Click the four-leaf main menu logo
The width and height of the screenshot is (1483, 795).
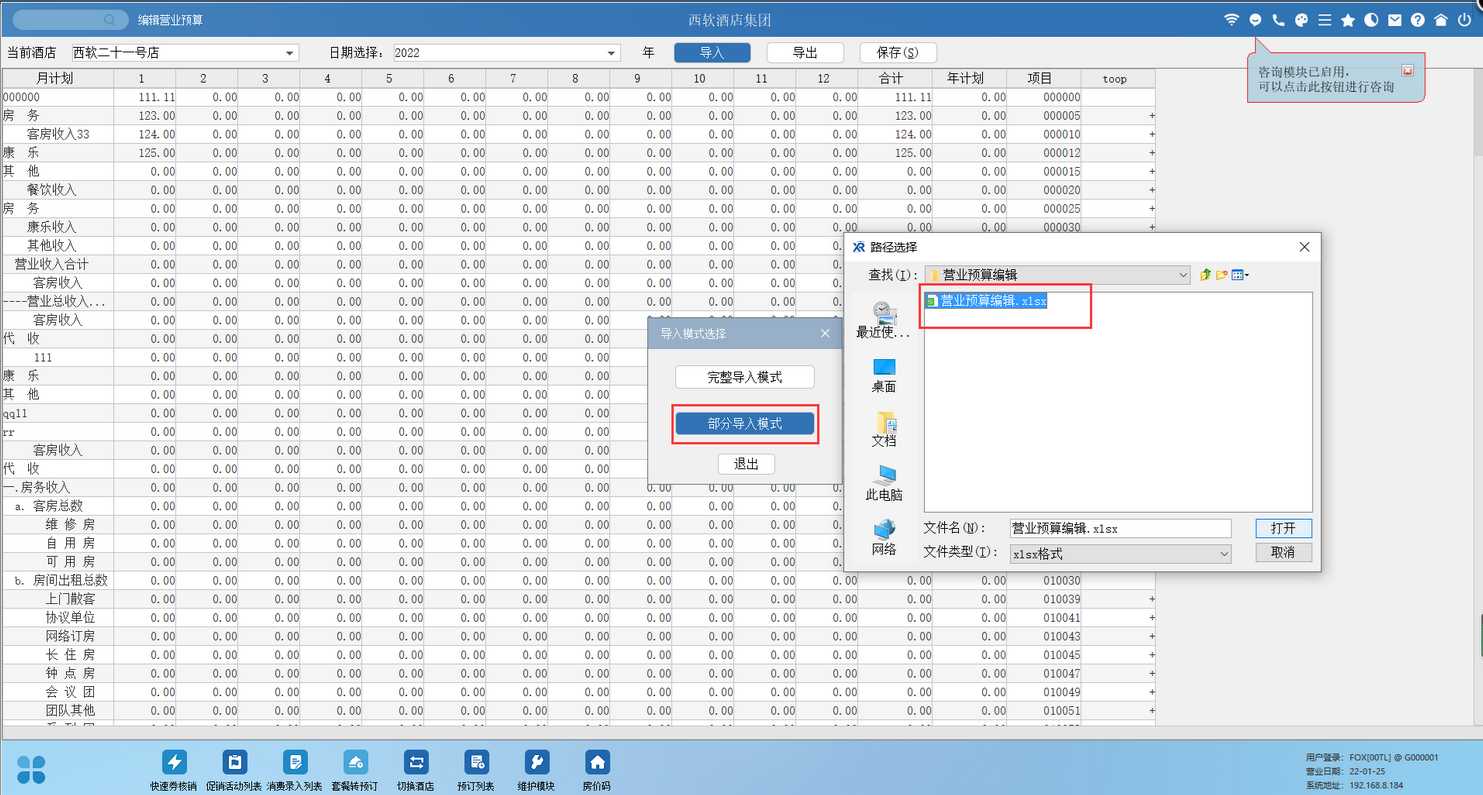tap(31, 769)
